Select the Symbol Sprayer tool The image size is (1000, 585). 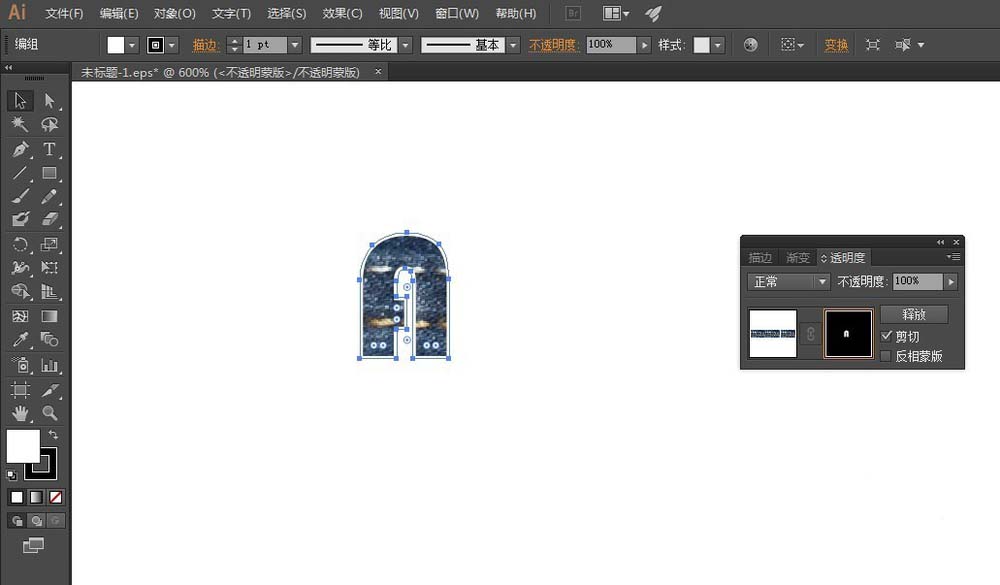[x=20, y=366]
